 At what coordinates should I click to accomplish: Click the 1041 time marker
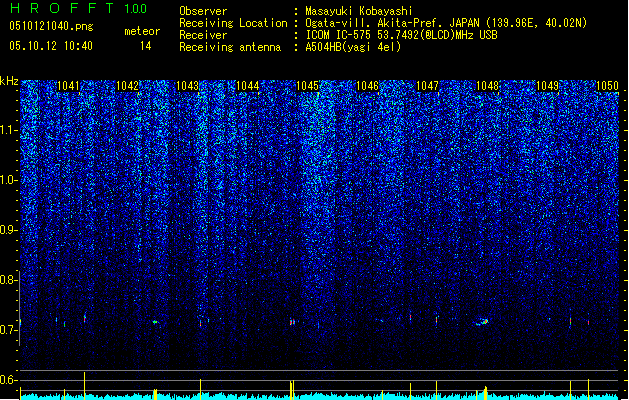pyautogui.click(x=68, y=86)
